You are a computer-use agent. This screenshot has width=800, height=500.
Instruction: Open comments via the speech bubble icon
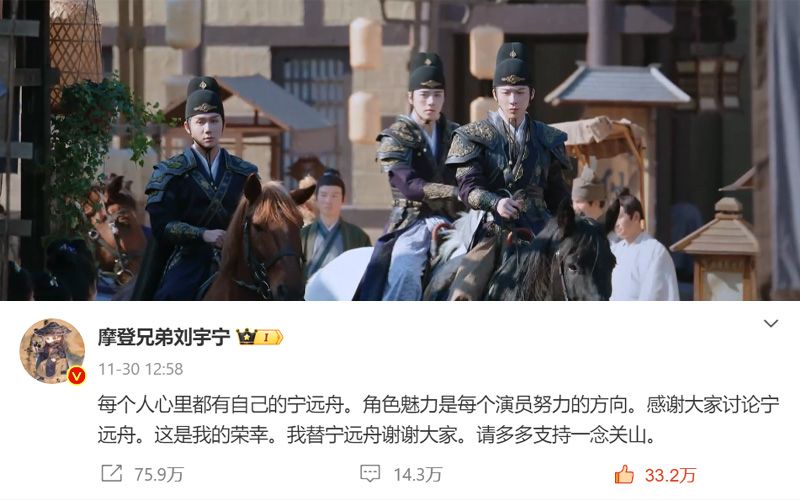point(370,473)
